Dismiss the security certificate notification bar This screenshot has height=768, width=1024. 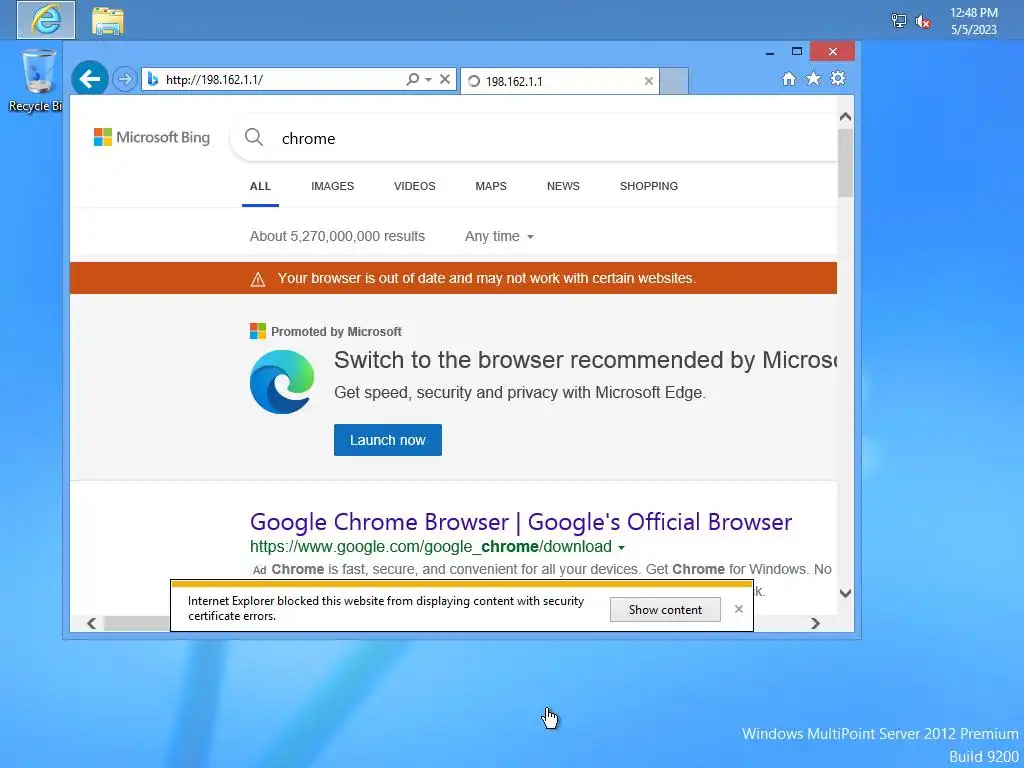pos(739,609)
